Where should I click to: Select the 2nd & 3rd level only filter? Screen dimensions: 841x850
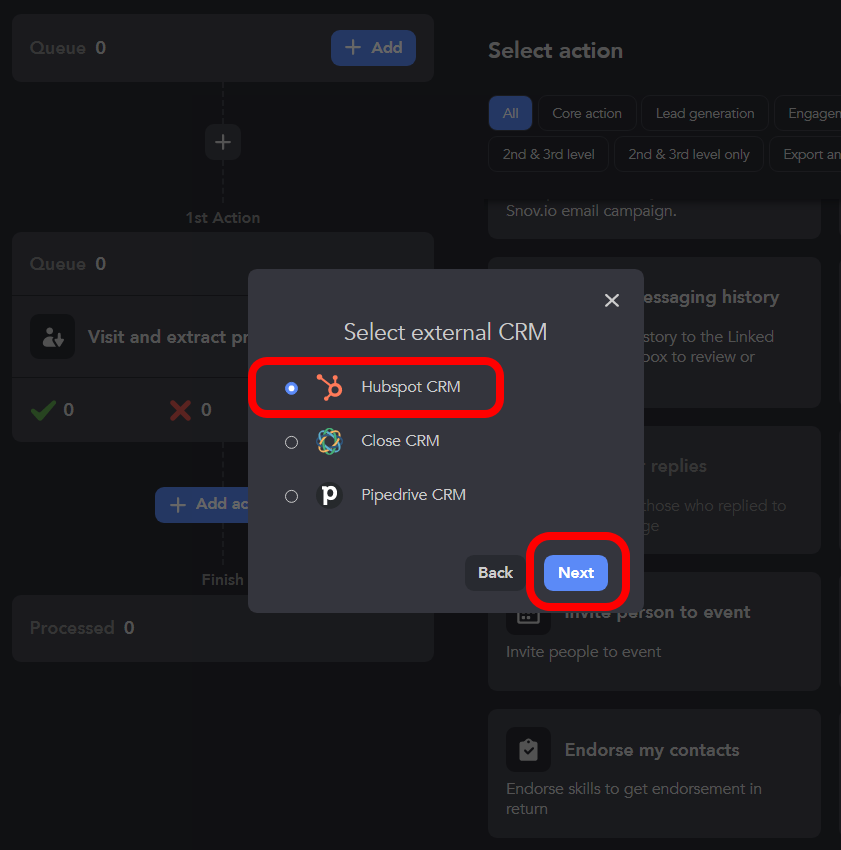[x=689, y=154]
